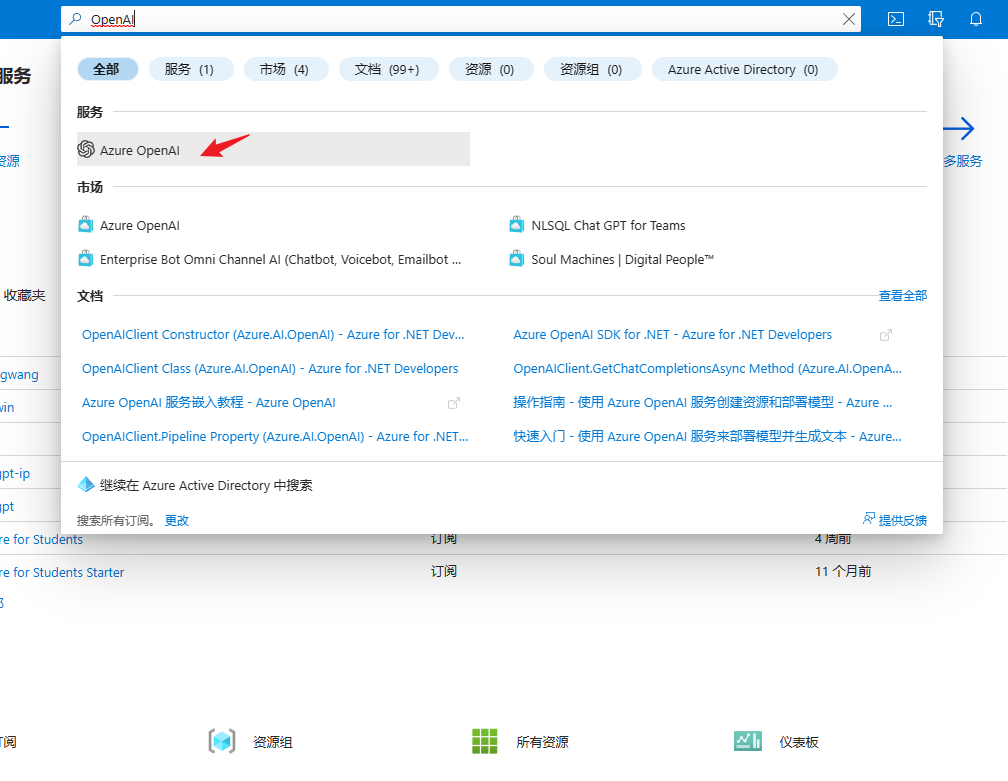Click the notifications bell icon
Screen dimensions: 1008x781
pos(976,19)
